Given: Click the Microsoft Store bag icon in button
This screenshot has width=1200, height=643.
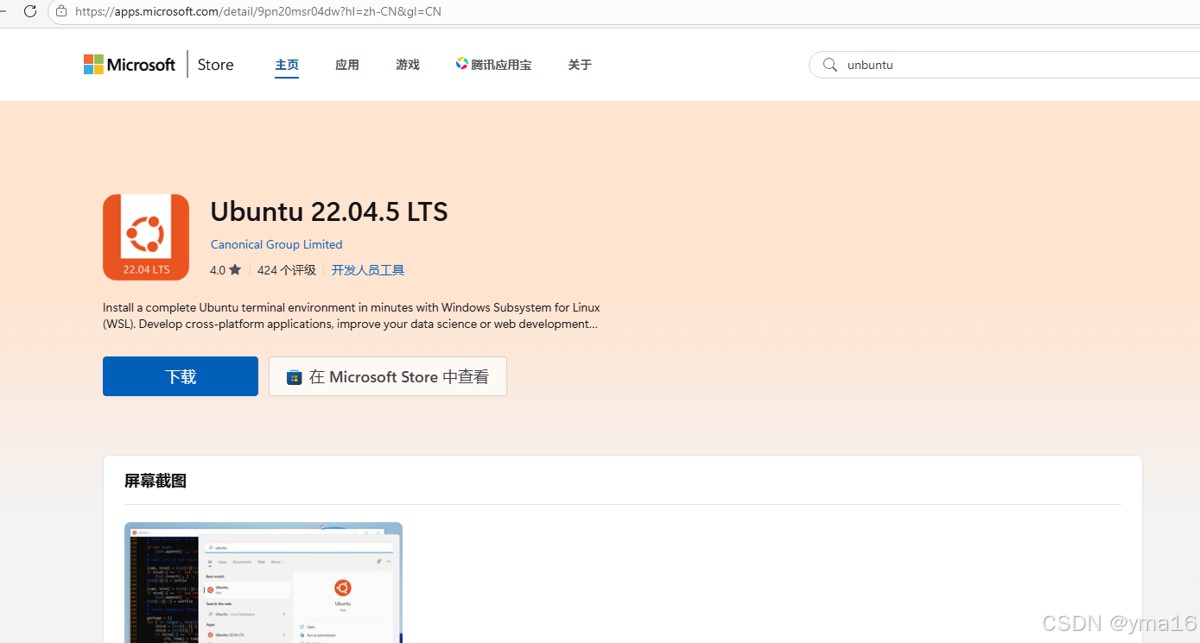Looking at the screenshot, I should pos(294,377).
